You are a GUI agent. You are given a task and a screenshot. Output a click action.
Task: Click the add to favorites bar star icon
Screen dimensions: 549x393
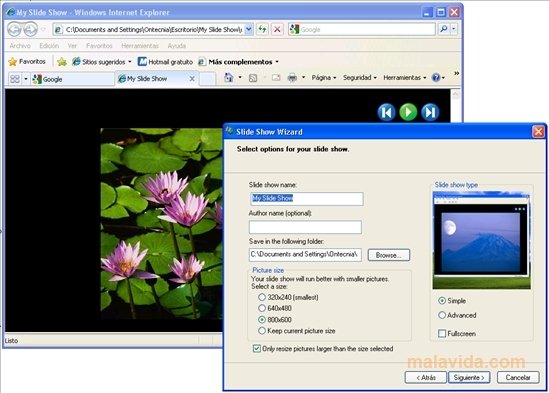[62, 62]
